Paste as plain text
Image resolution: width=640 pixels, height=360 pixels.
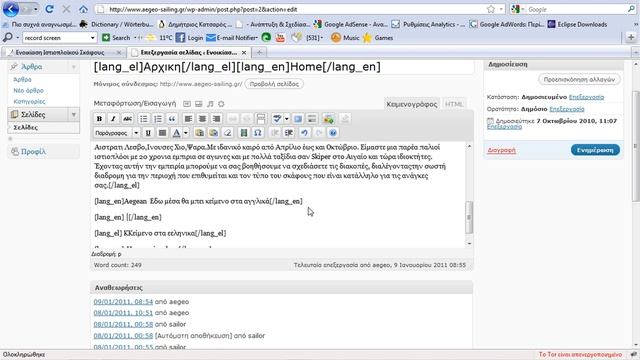pos(199,133)
